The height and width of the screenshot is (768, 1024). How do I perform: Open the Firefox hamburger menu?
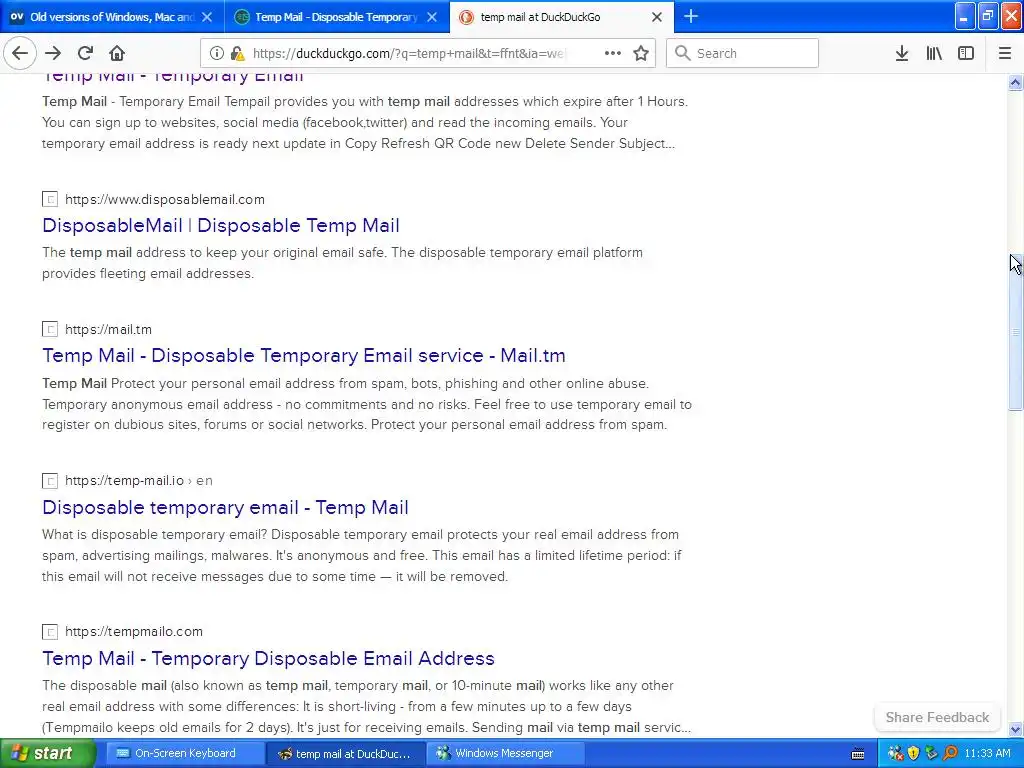point(1005,54)
